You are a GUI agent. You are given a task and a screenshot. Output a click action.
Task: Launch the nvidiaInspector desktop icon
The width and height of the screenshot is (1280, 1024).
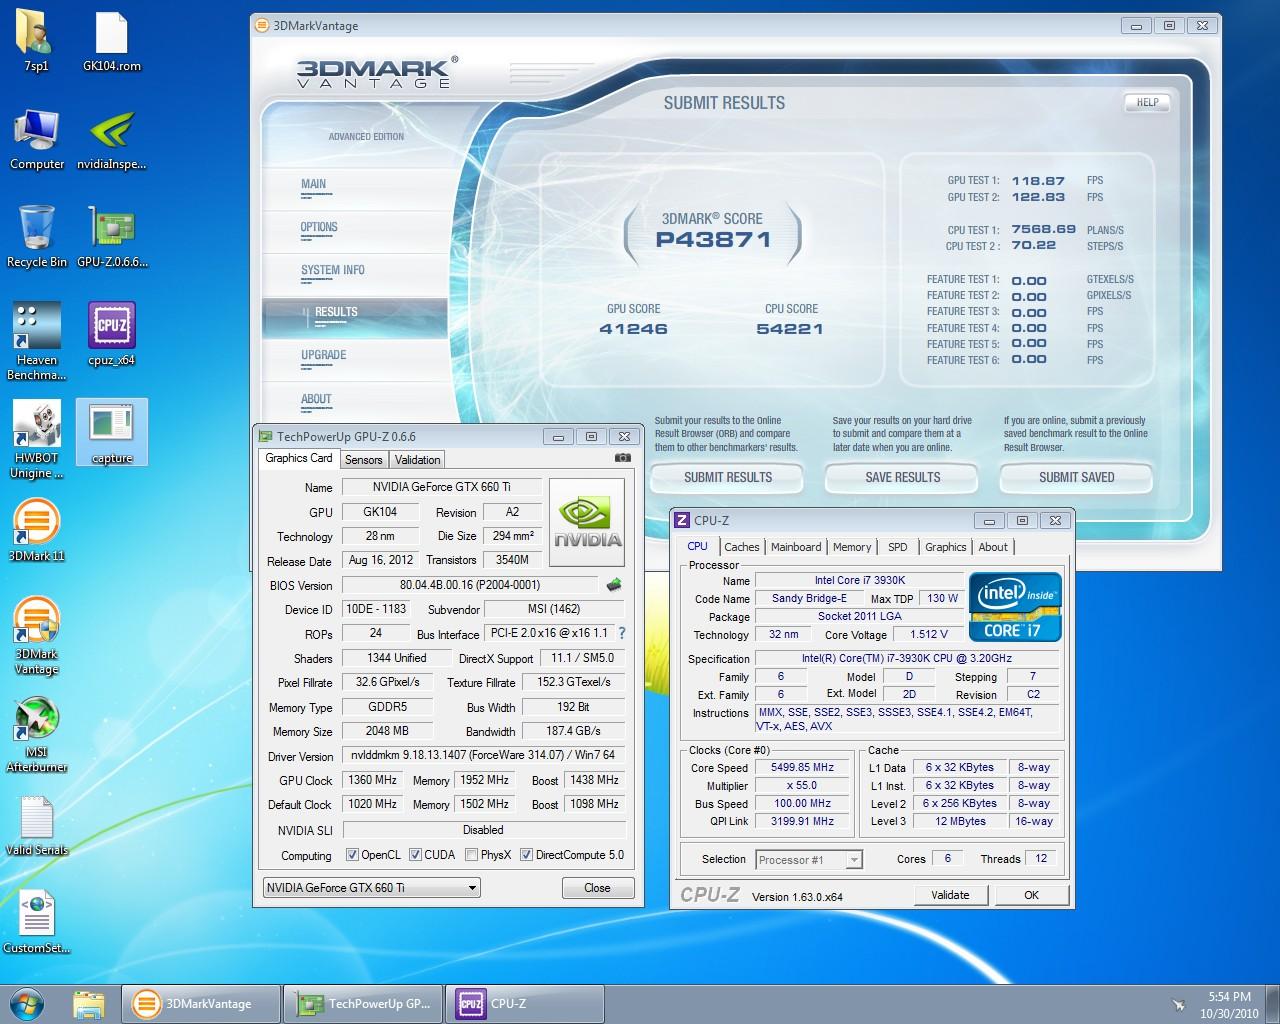coord(112,139)
